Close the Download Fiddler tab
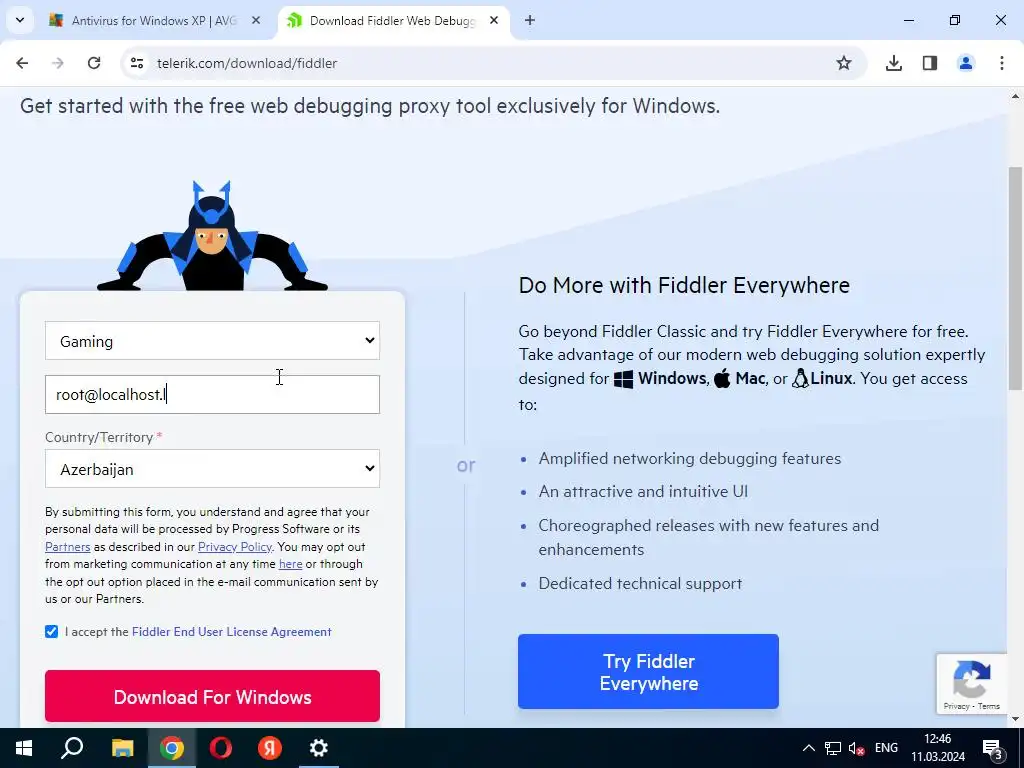This screenshot has width=1024, height=768. click(x=494, y=20)
